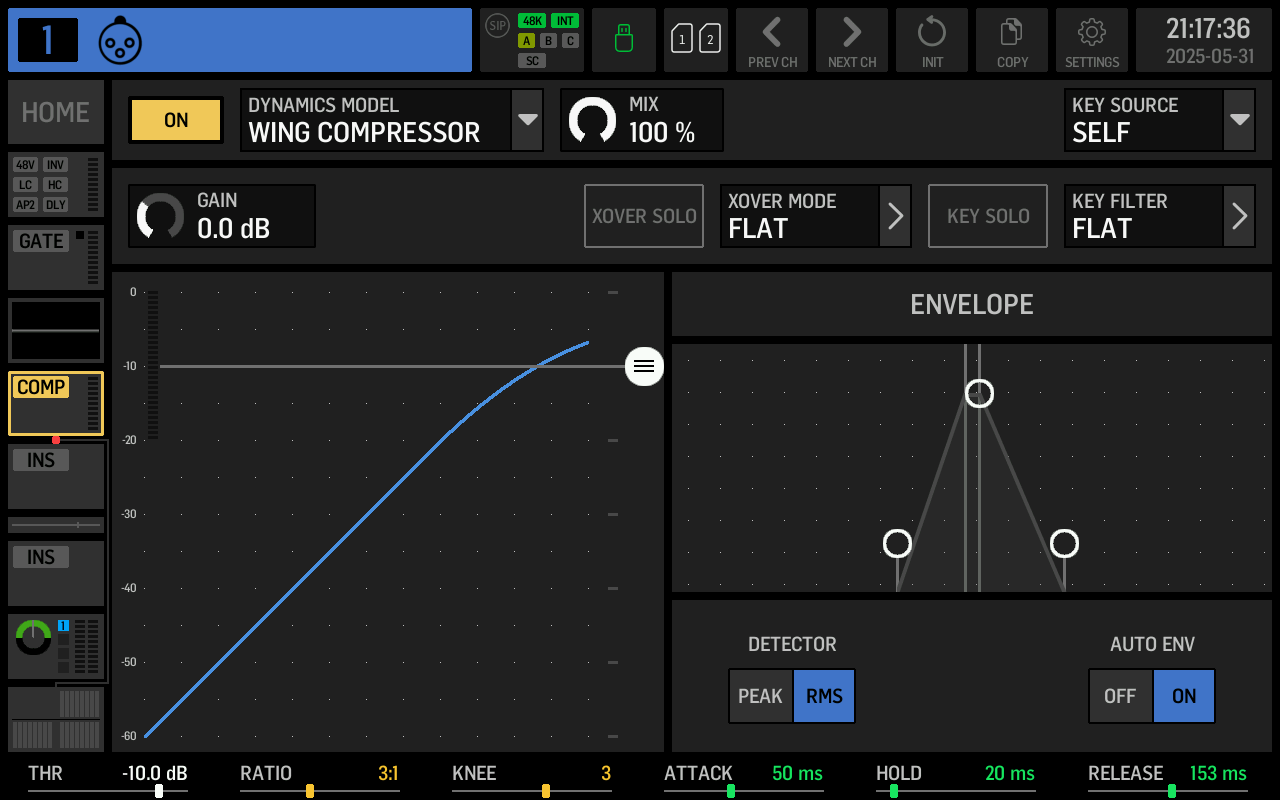
Task: Go to the previous channel with PREV CH
Action: pyautogui.click(x=771, y=40)
